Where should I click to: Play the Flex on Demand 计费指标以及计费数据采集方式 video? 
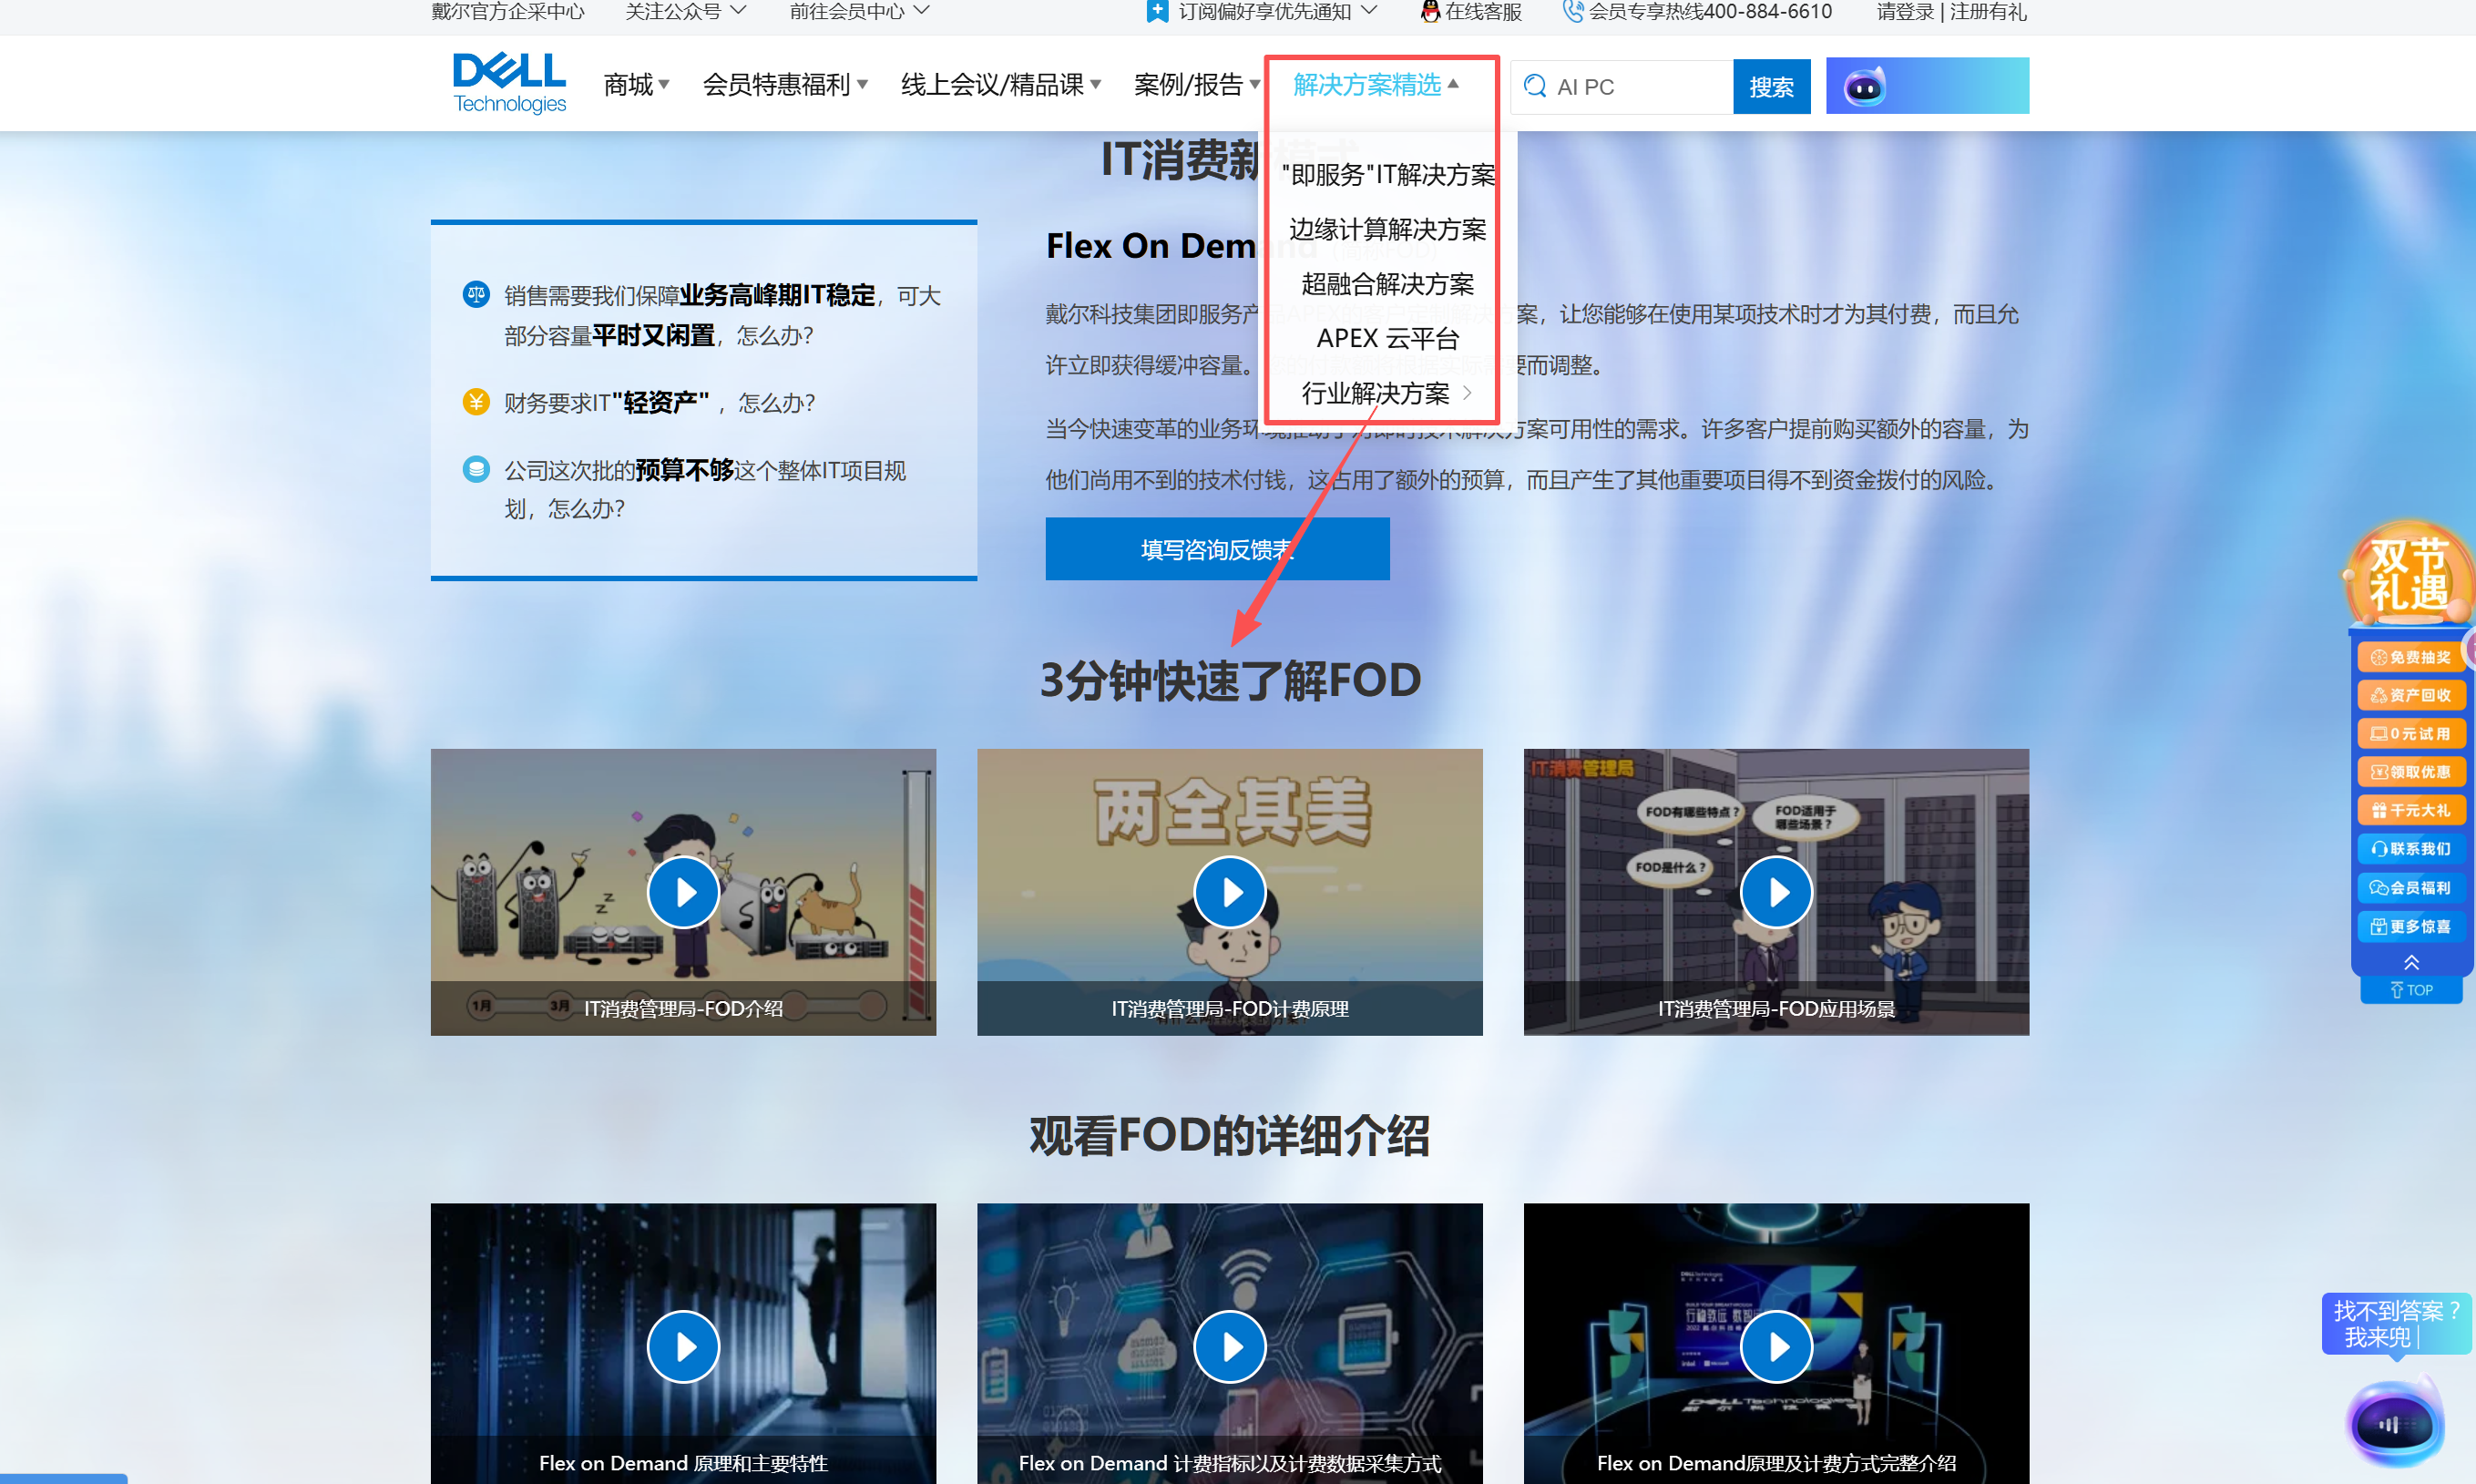pos(1230,1346)
